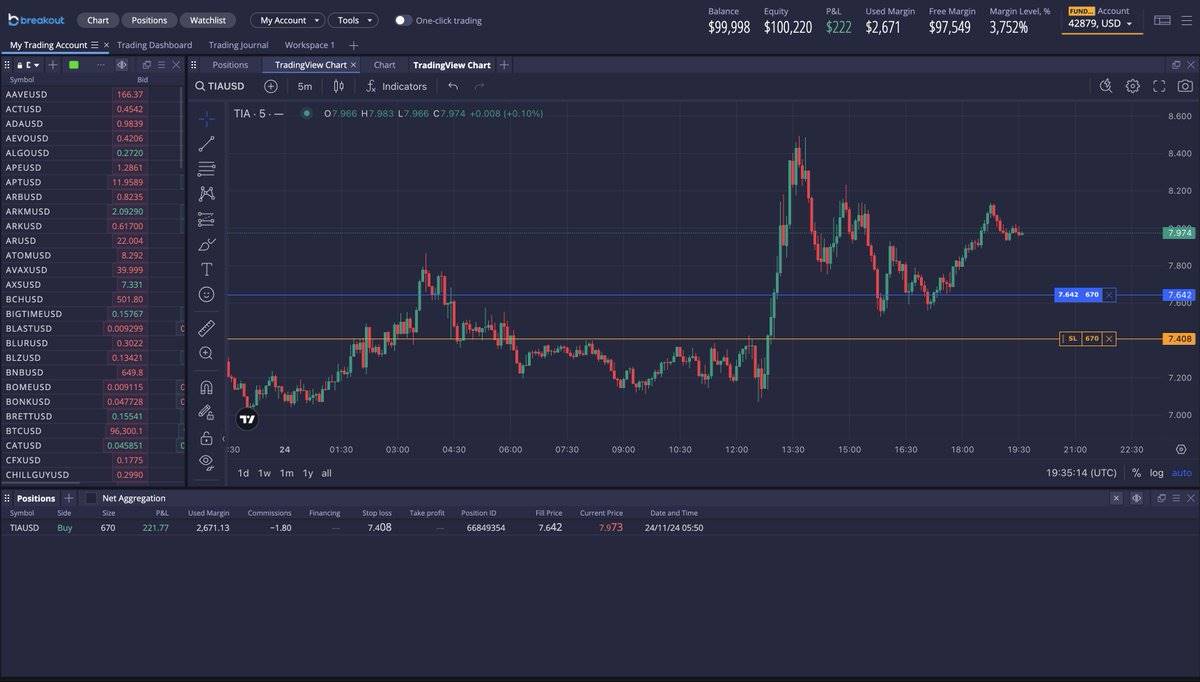
Task: Expand the Tools dropdown menu
Action: click(x=353, y=20)
